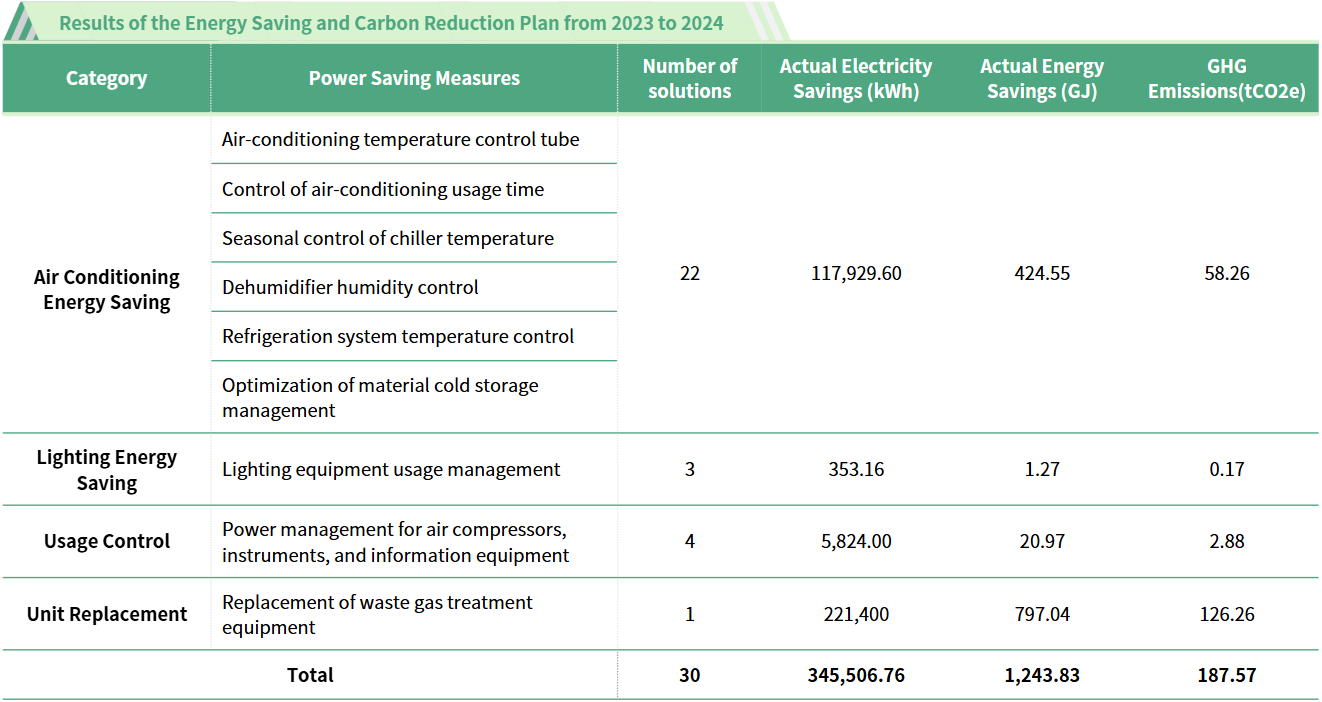Click the Lighting Energy Saving category cell
Screen dimensions: 1322x702
[x=106, y=470]
